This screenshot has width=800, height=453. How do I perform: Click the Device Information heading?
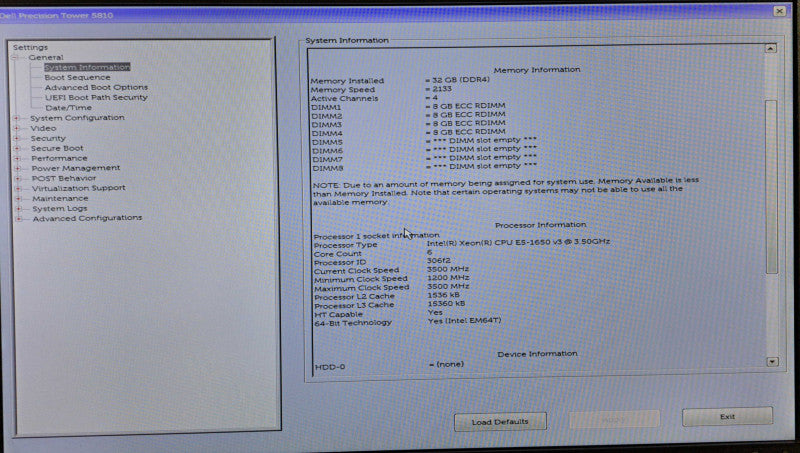537,354
